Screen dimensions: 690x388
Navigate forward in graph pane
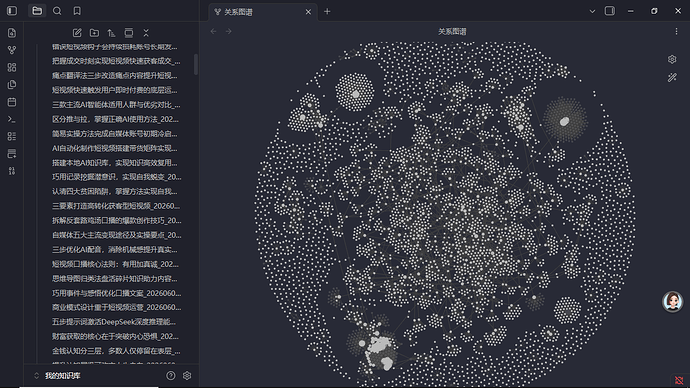coord(228,31)
